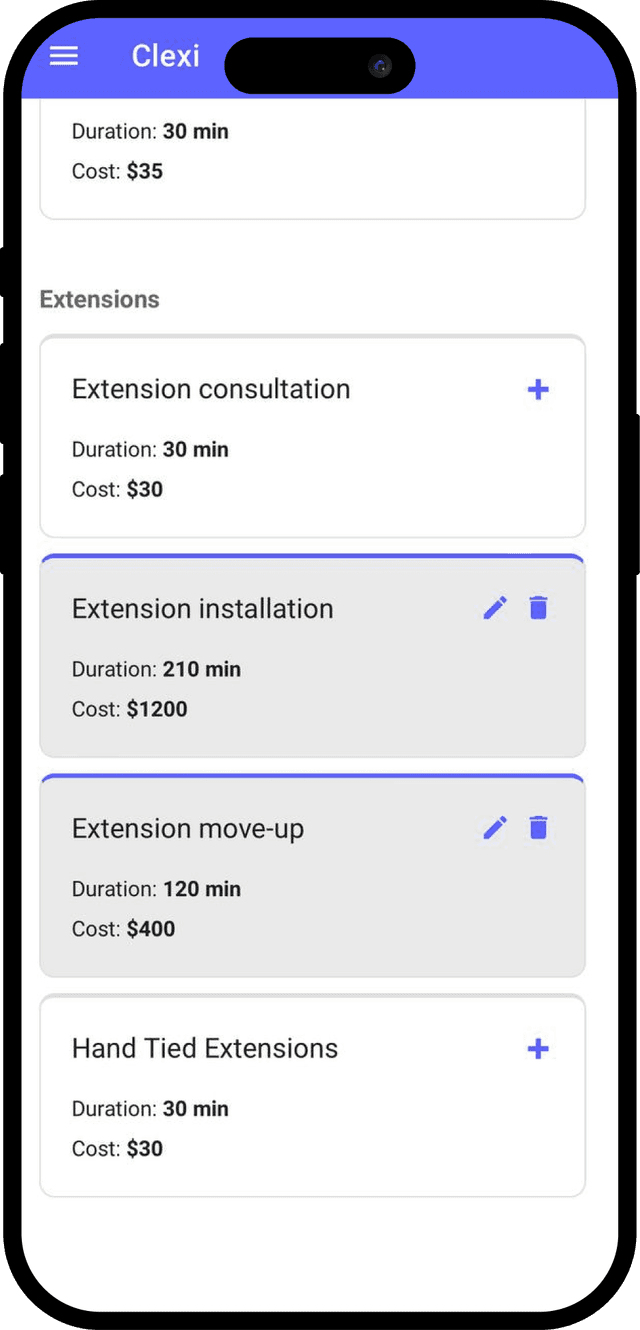
Task: Open the hamburger navigation menu
Action: tap(64, 56)
